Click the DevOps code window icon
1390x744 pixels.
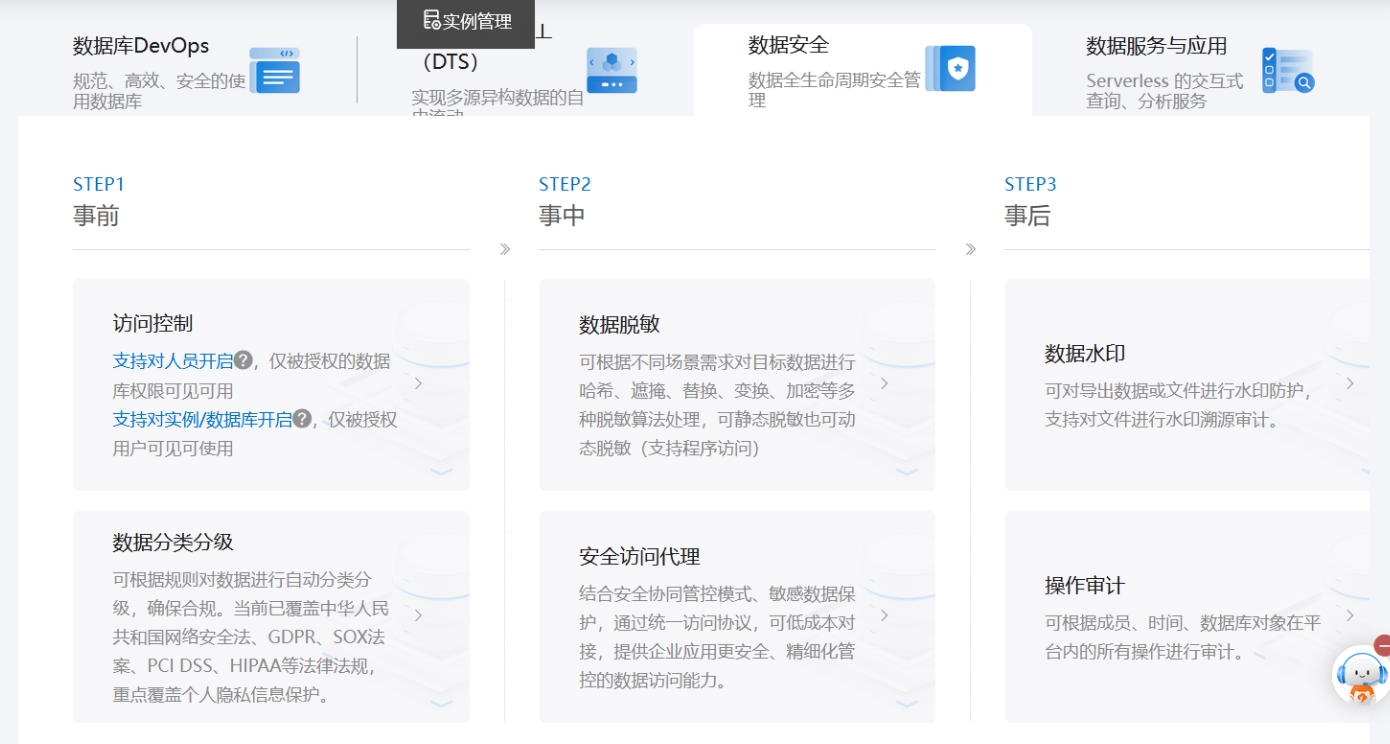click(x=275, y=70)
